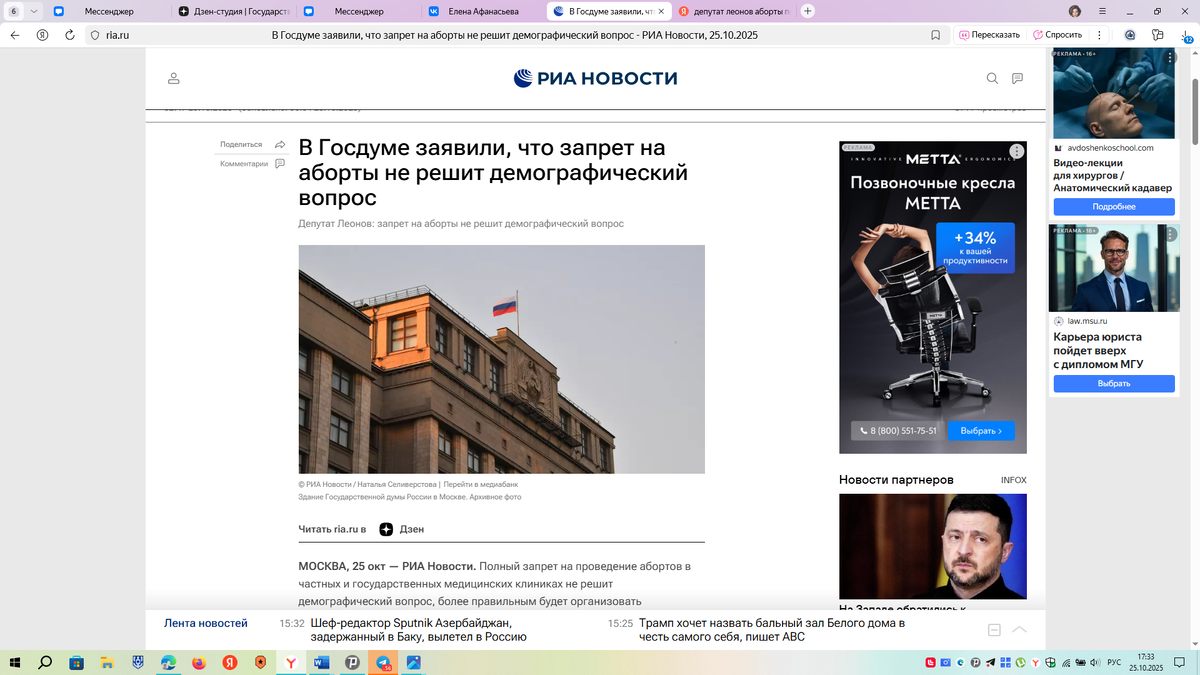The height and width of the screenshot is (675, 1200).
Task: Open Telegram from the system tray
Action: click(x=990, y=662)
